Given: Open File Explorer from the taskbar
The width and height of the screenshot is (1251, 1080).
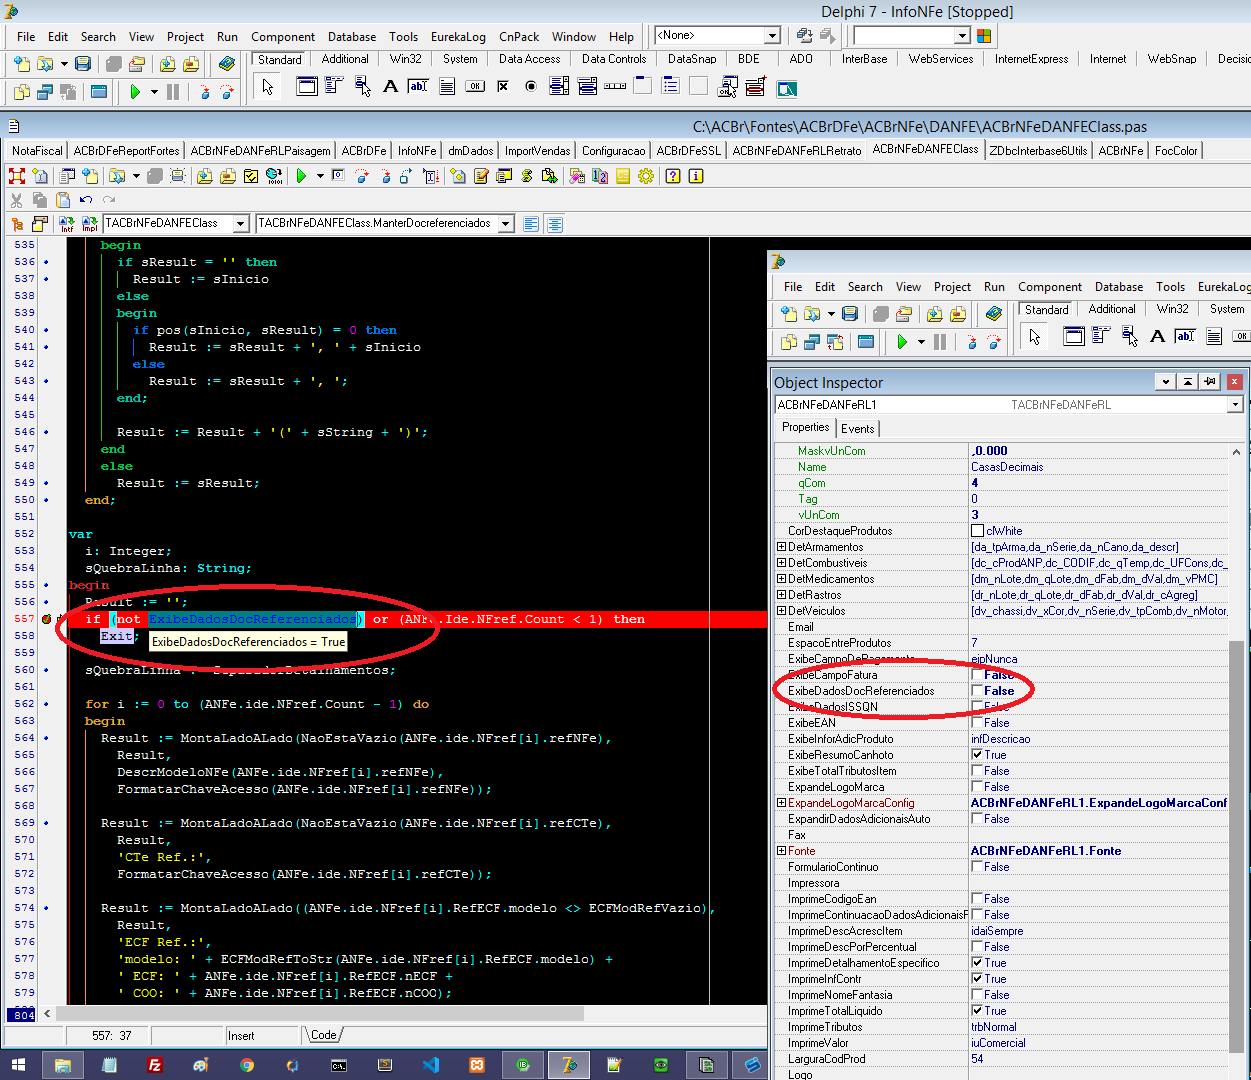Looking at the screenshot, I should click(x=63, y=1065).
